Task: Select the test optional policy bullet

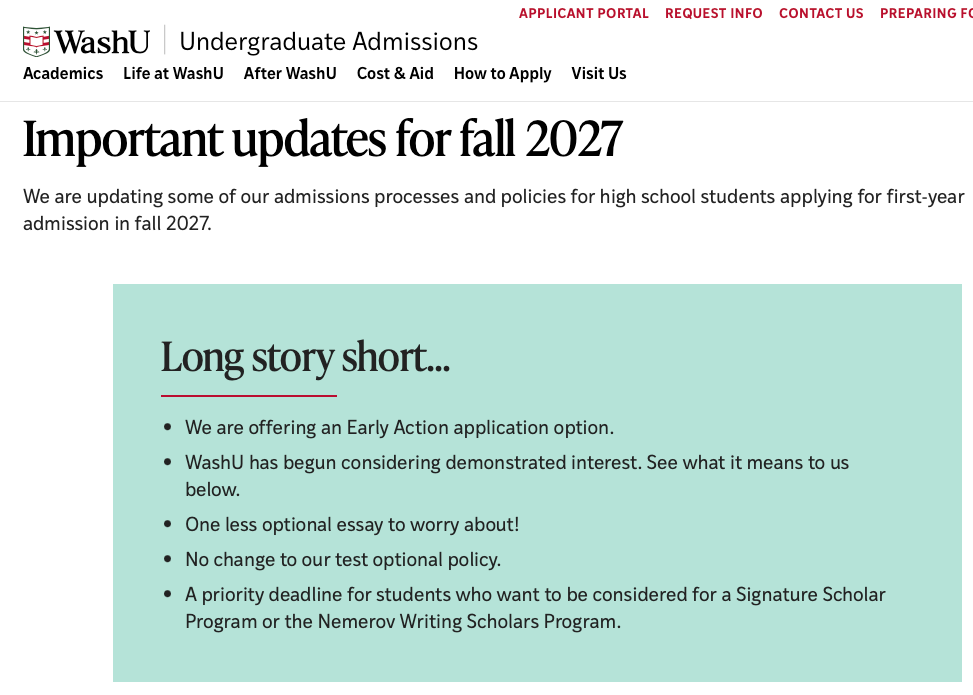Action: [x=343, y=559]
